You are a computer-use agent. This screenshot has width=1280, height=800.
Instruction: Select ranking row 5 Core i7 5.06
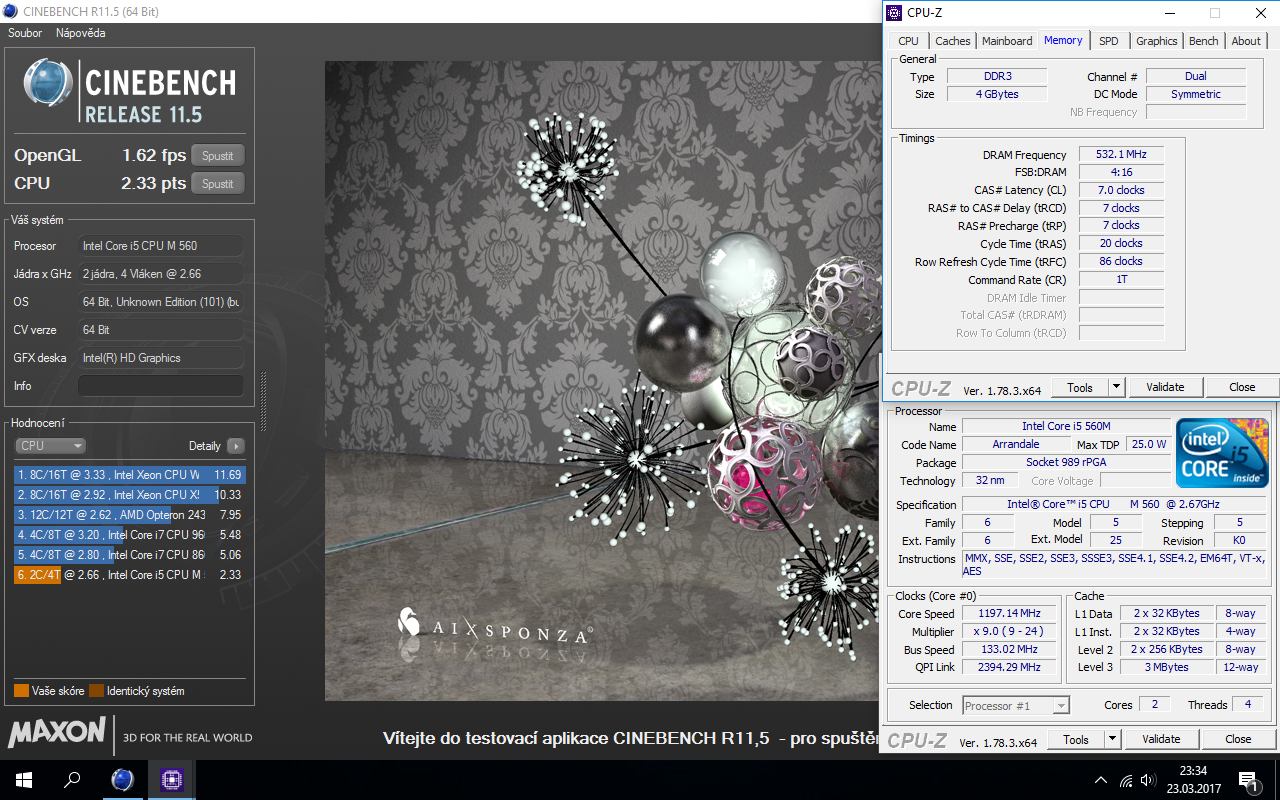[130, 555]
